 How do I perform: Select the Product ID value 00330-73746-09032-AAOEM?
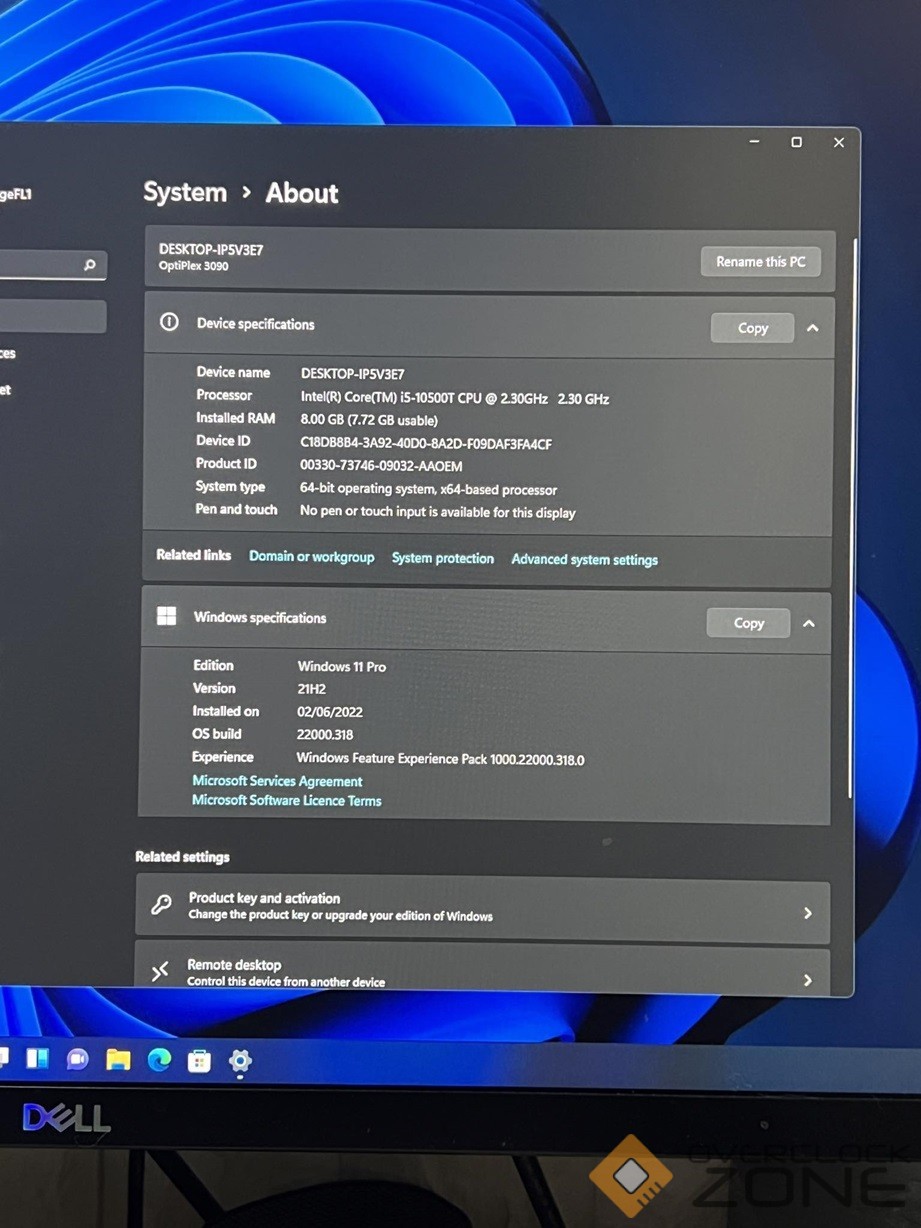click(x=381, y=466)
